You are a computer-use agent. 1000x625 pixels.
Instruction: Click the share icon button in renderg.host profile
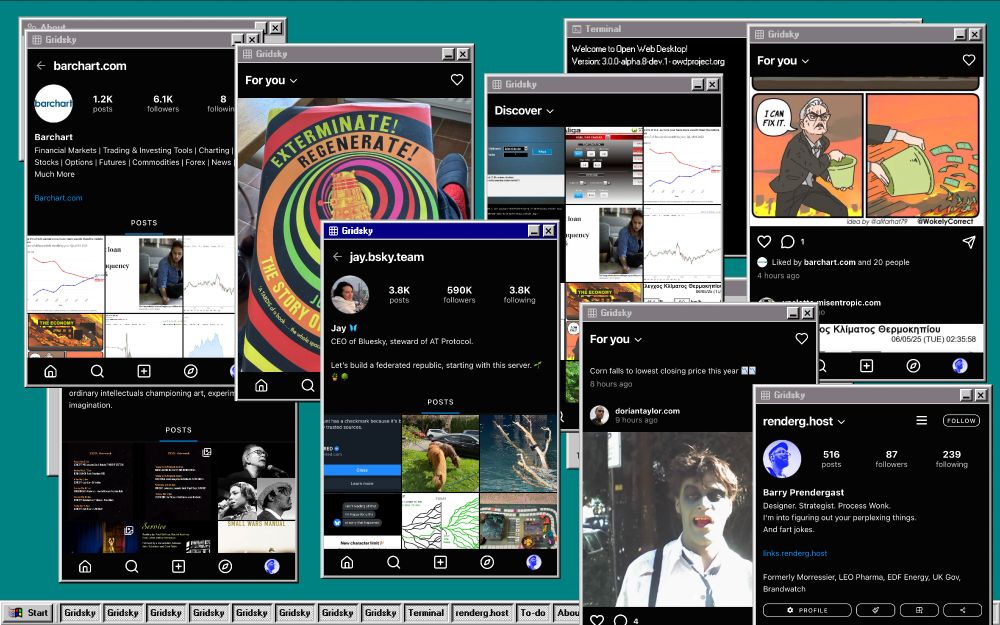click(x=962, y=610)
